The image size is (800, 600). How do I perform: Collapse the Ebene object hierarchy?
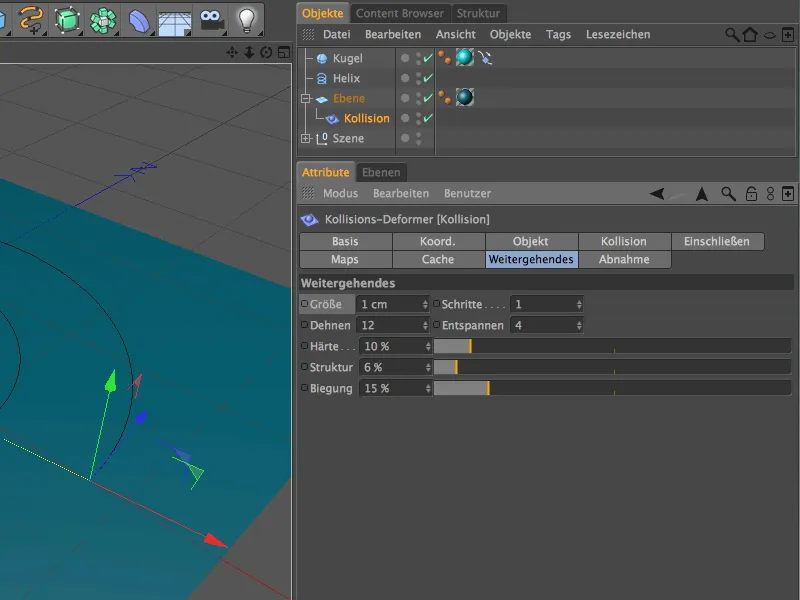306,98
